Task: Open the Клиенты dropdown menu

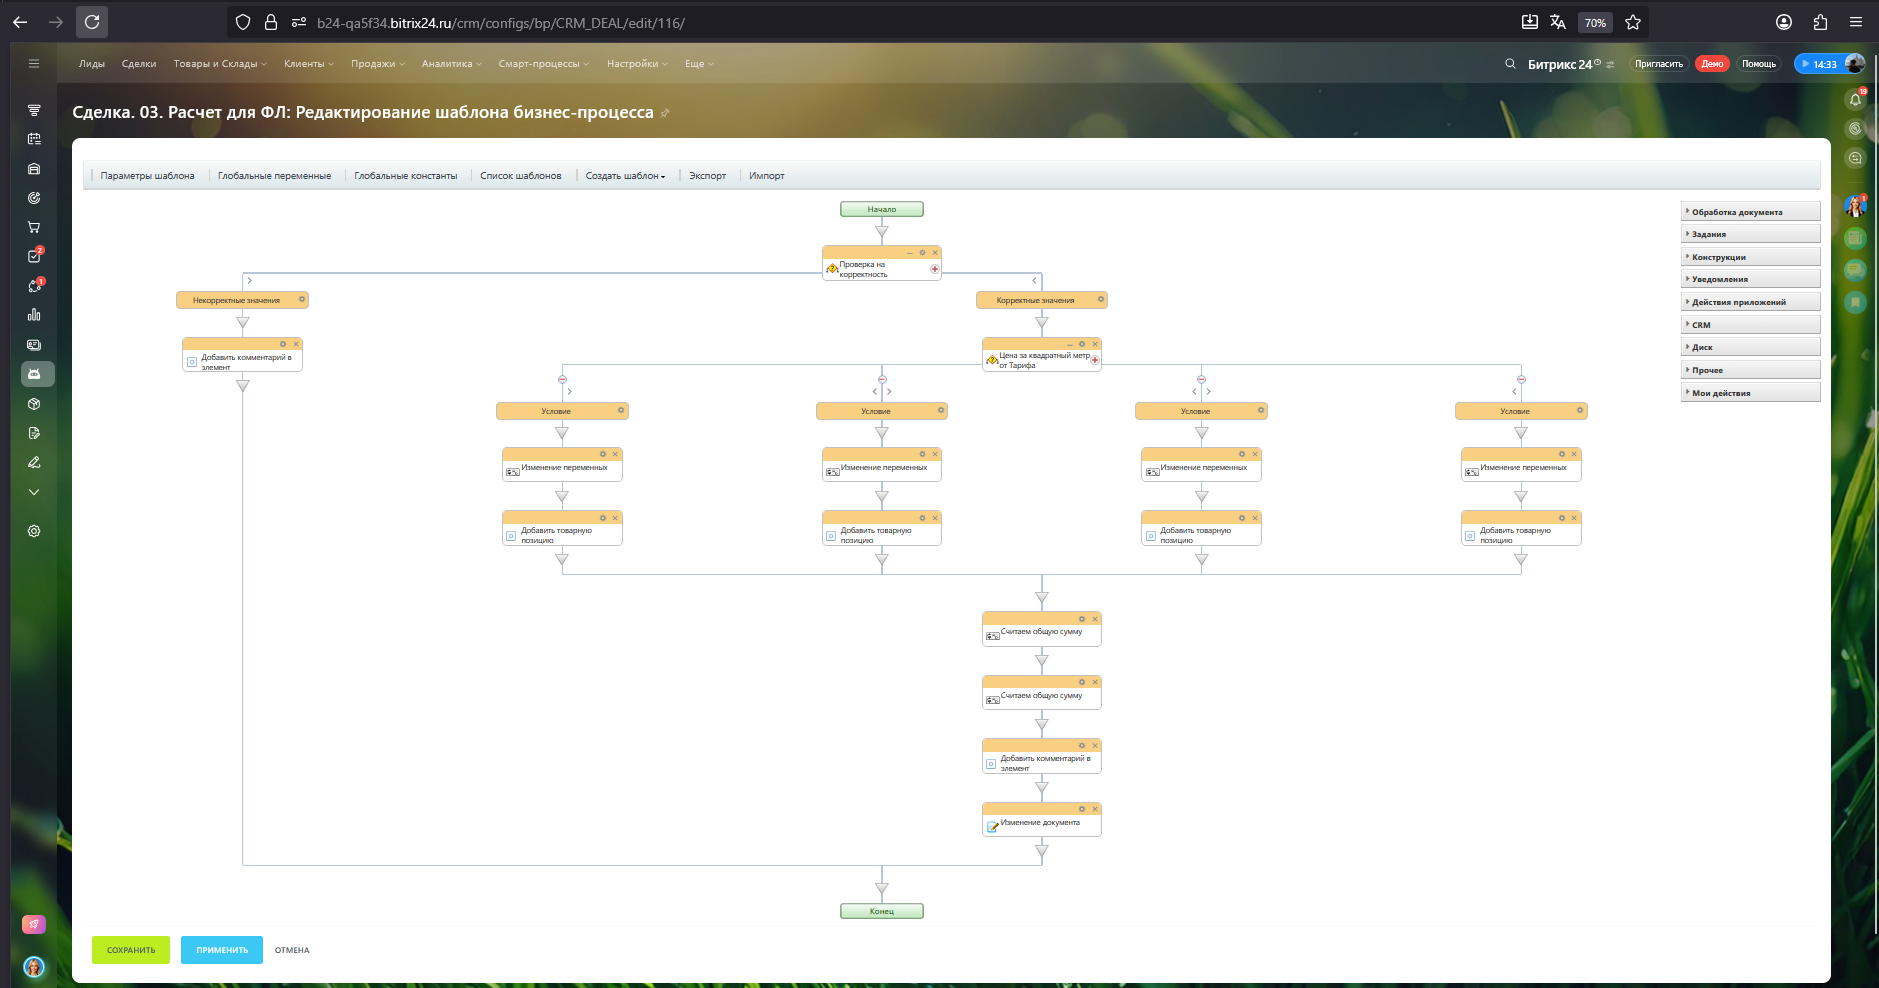Action: pyautogui.click(x=308, y=64)
